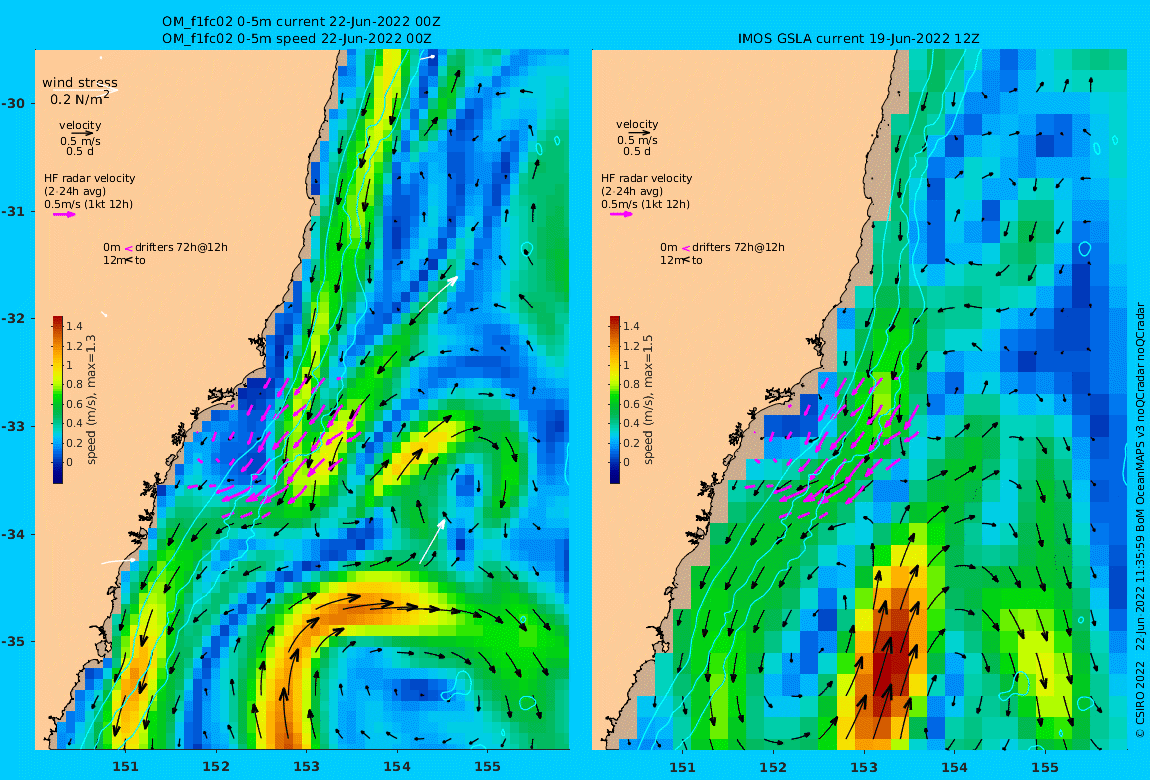Viewport: 1150px width, 780px height.
Task: Click '(2-24h avg)' text on IMOS GSLA map
Action: (x=632, y=191)
